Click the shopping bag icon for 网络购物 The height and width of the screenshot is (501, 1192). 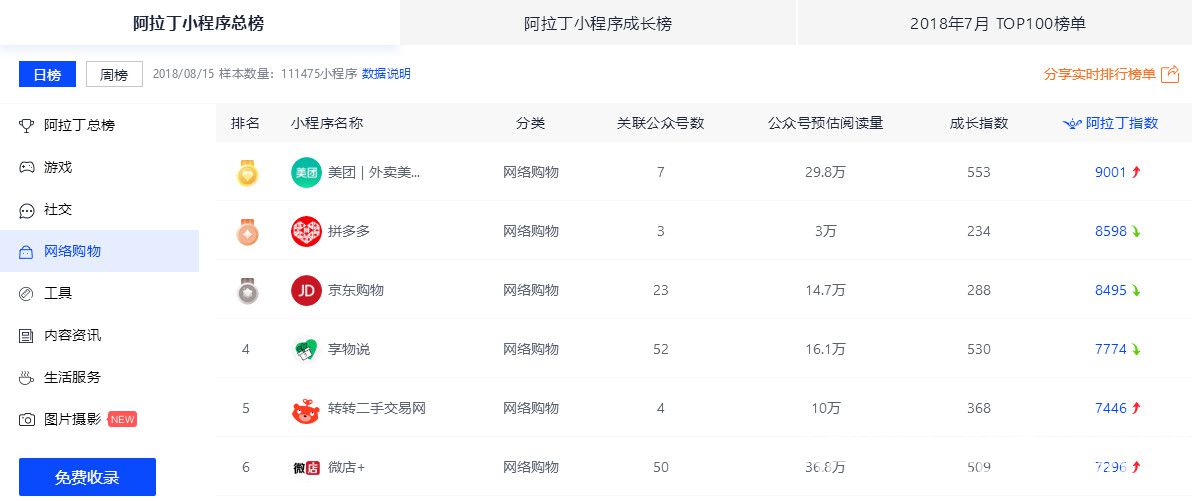point(27,252)
